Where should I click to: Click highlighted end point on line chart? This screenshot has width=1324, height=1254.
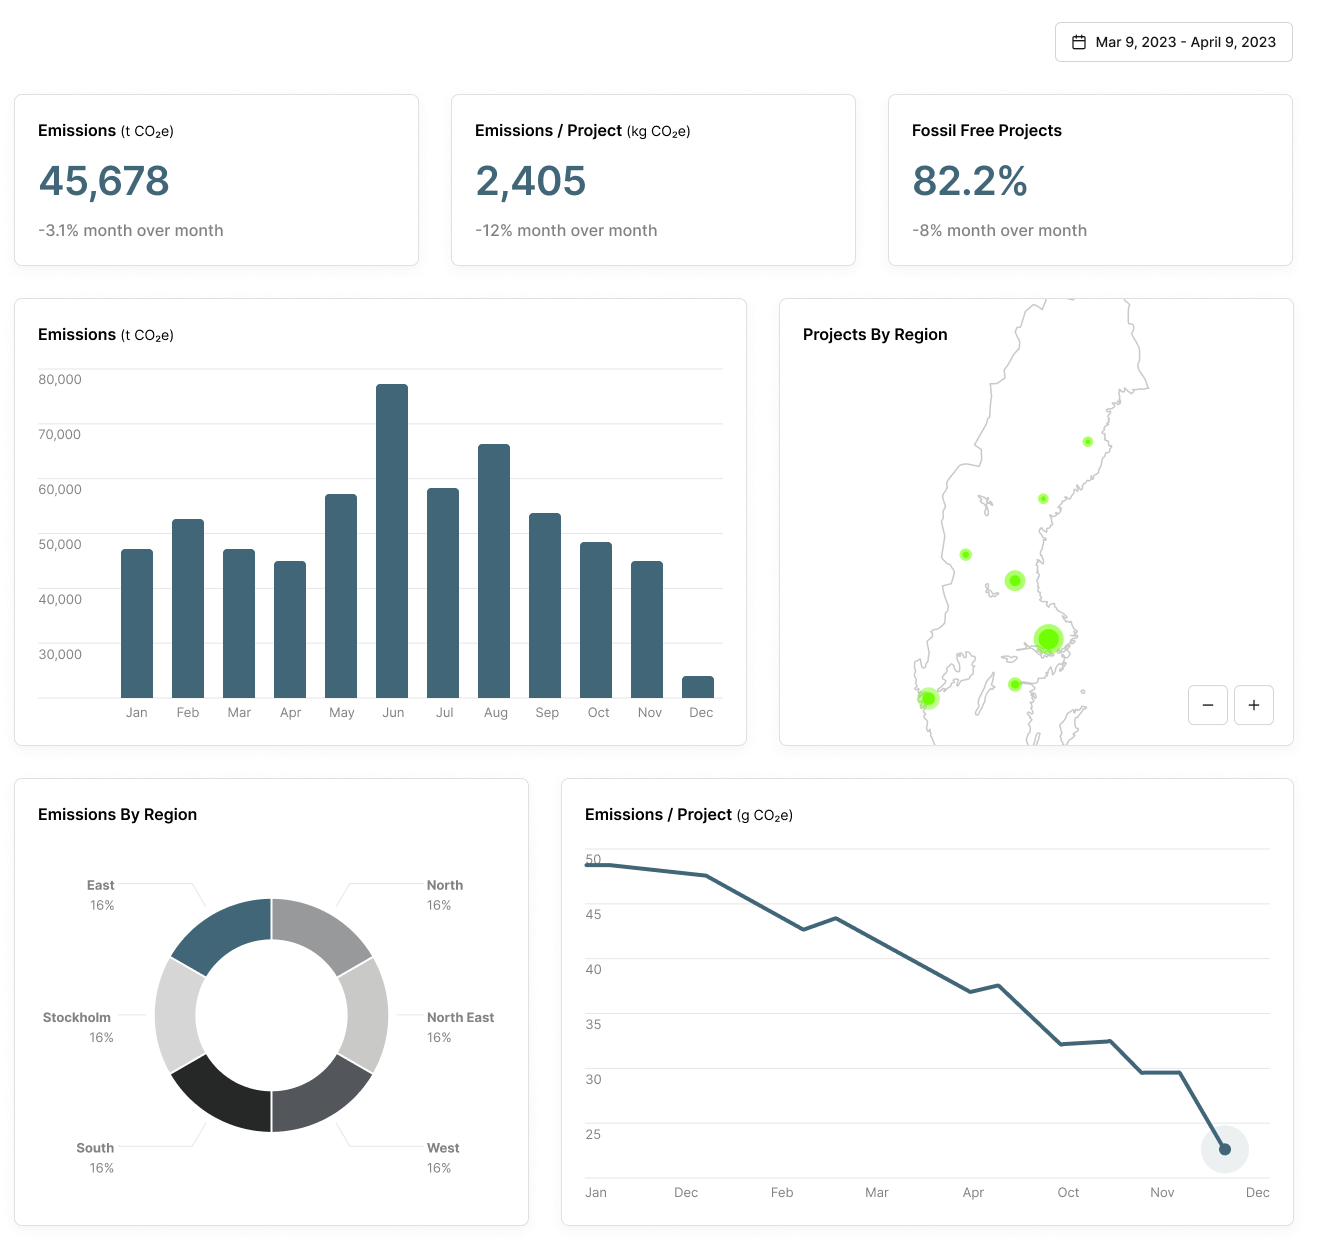(x=1224, y=1149)
